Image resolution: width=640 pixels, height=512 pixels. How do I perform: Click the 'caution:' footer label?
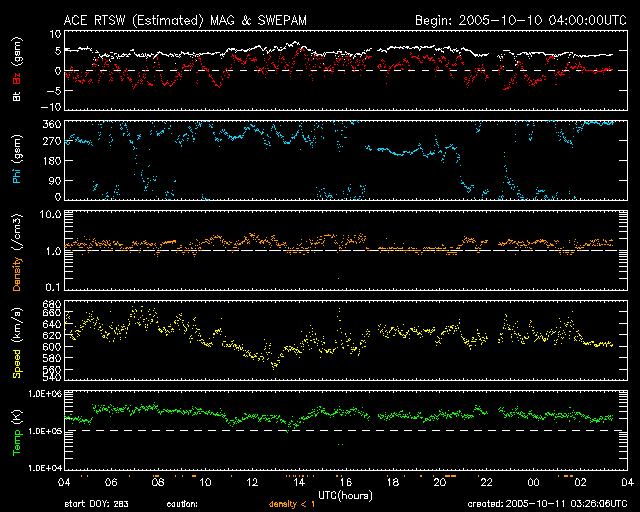182,504
